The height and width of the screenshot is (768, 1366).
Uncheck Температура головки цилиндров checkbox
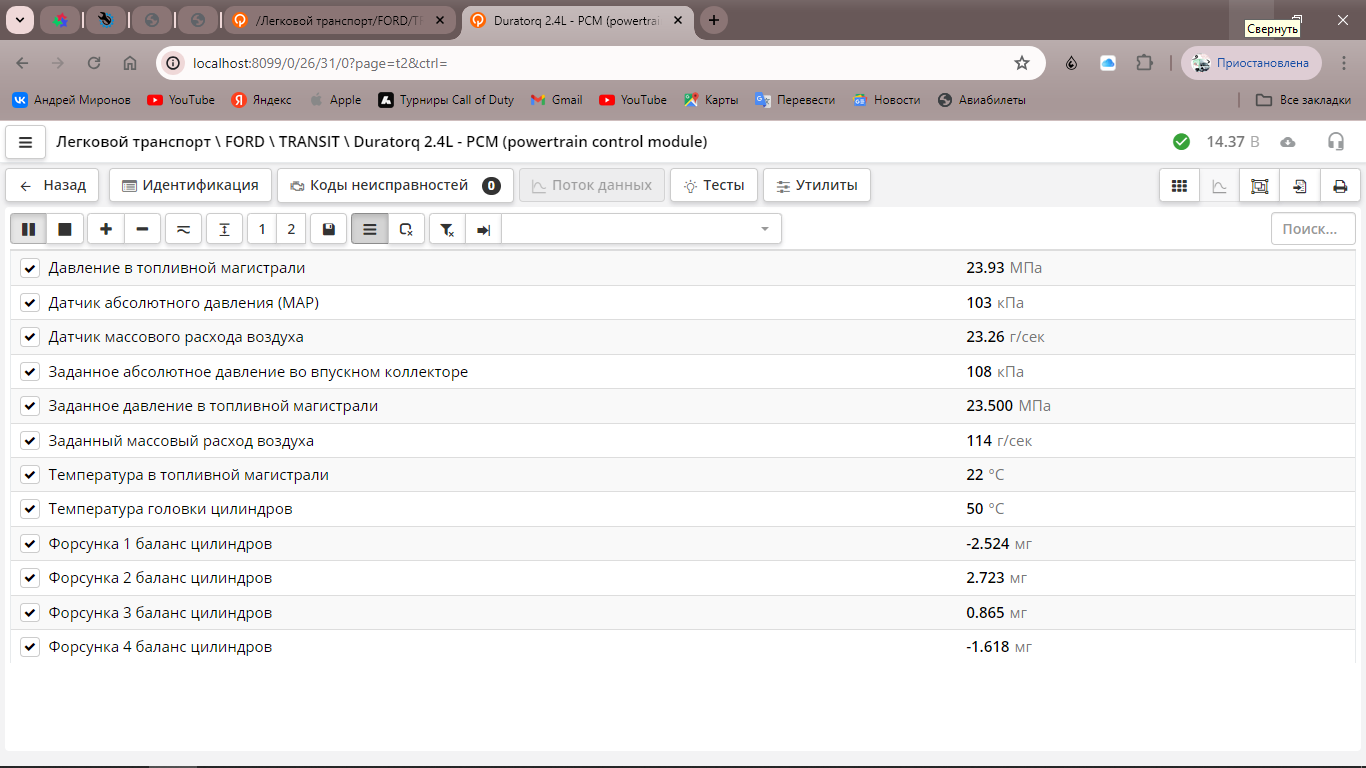(30, 509)
